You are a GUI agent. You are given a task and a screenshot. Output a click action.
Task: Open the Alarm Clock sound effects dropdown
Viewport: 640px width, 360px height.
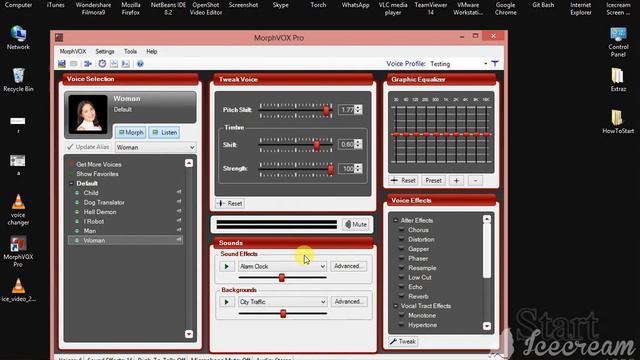(x=322, y=267)
